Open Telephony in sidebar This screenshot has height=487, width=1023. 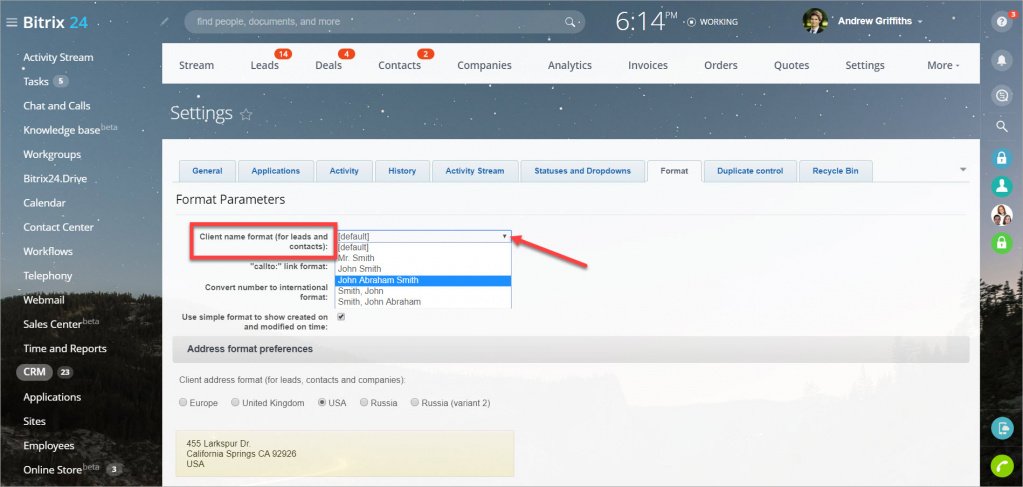[48, 275]
